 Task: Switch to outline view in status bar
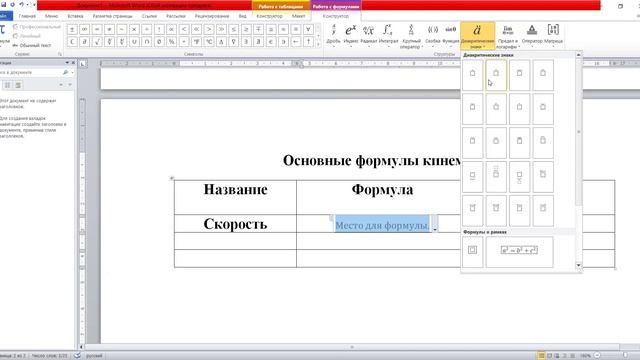pyautogui.click(x=565, y=356)
